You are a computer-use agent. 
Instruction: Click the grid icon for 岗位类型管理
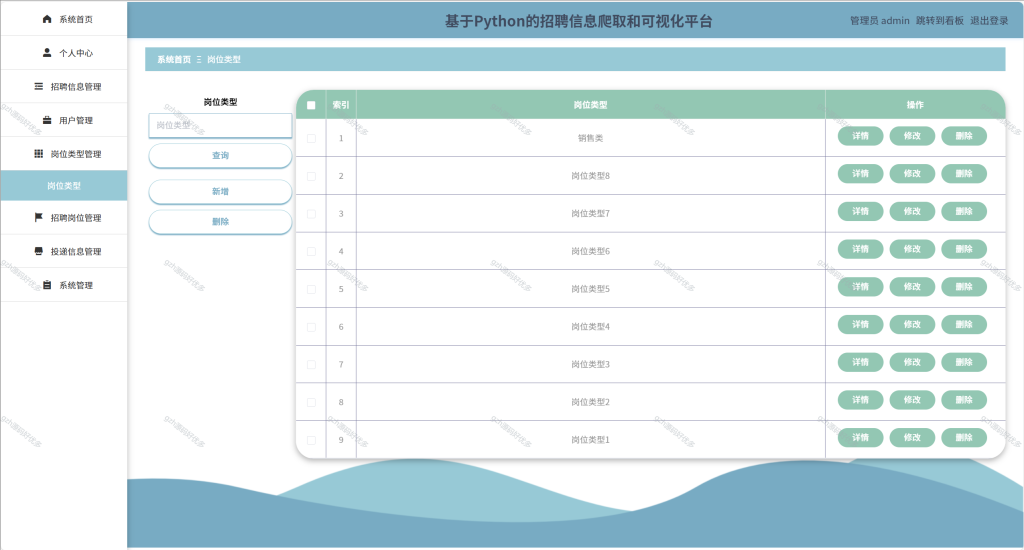39,154
